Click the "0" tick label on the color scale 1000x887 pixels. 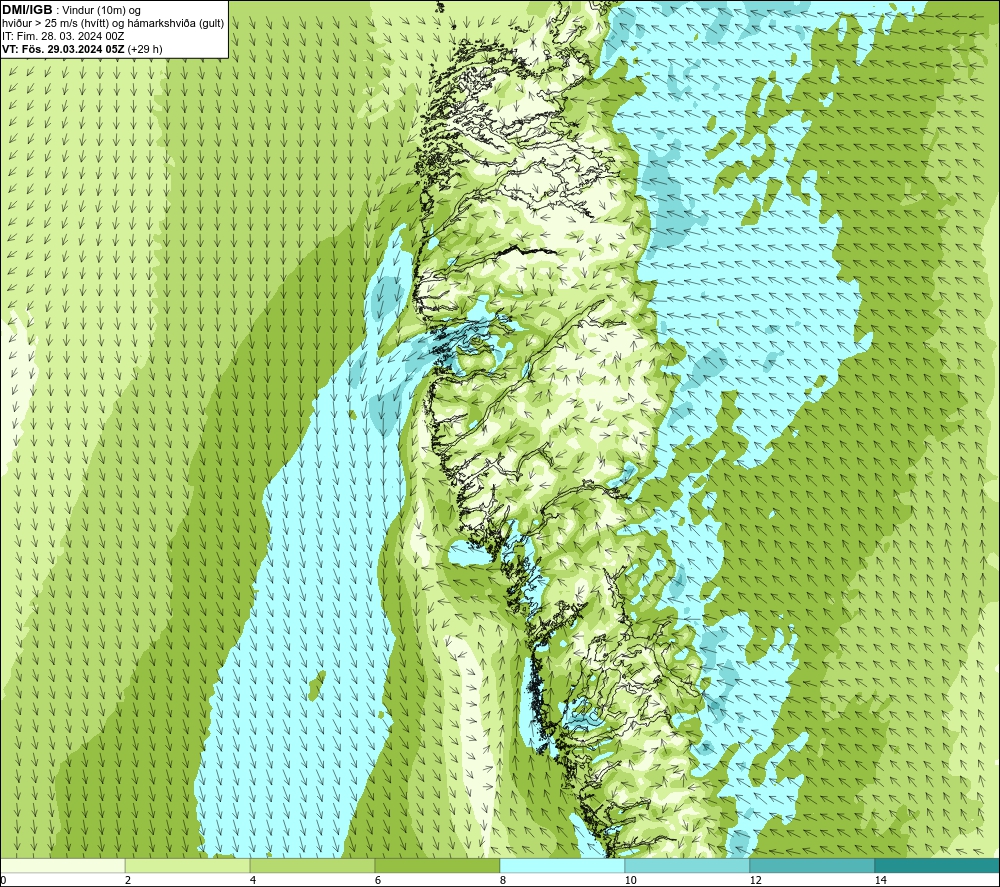pyautogui.click(x=3, y=880)
